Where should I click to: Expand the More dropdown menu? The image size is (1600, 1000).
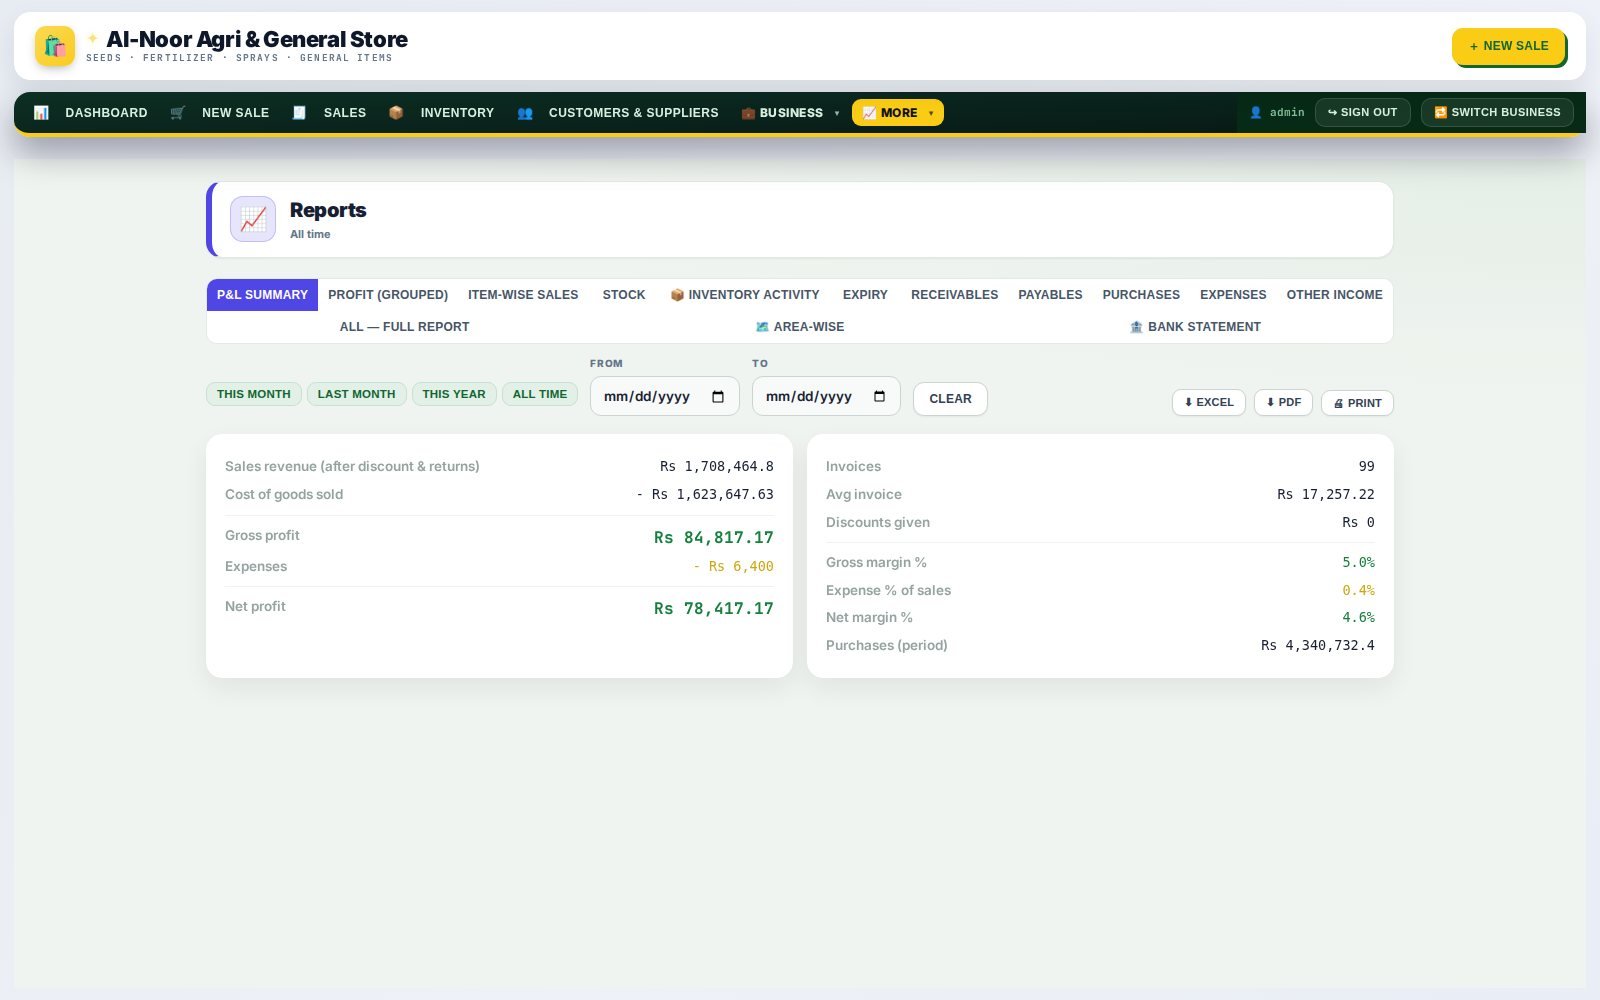(898, 113)
